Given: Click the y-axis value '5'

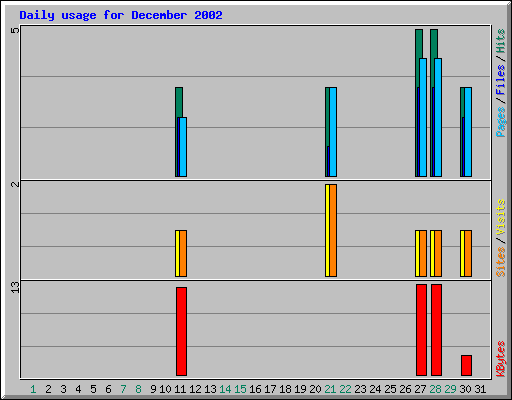Looking at the screenshot, I should click(x=15, y=30).
